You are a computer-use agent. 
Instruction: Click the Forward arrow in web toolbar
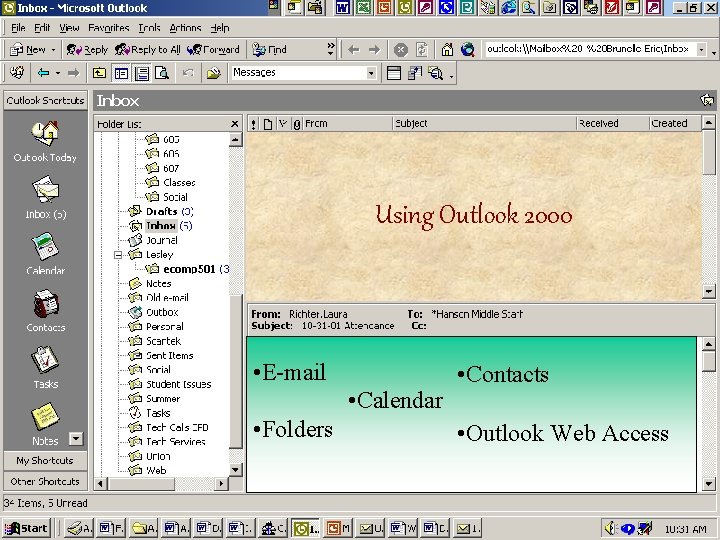tap(374, 50)
